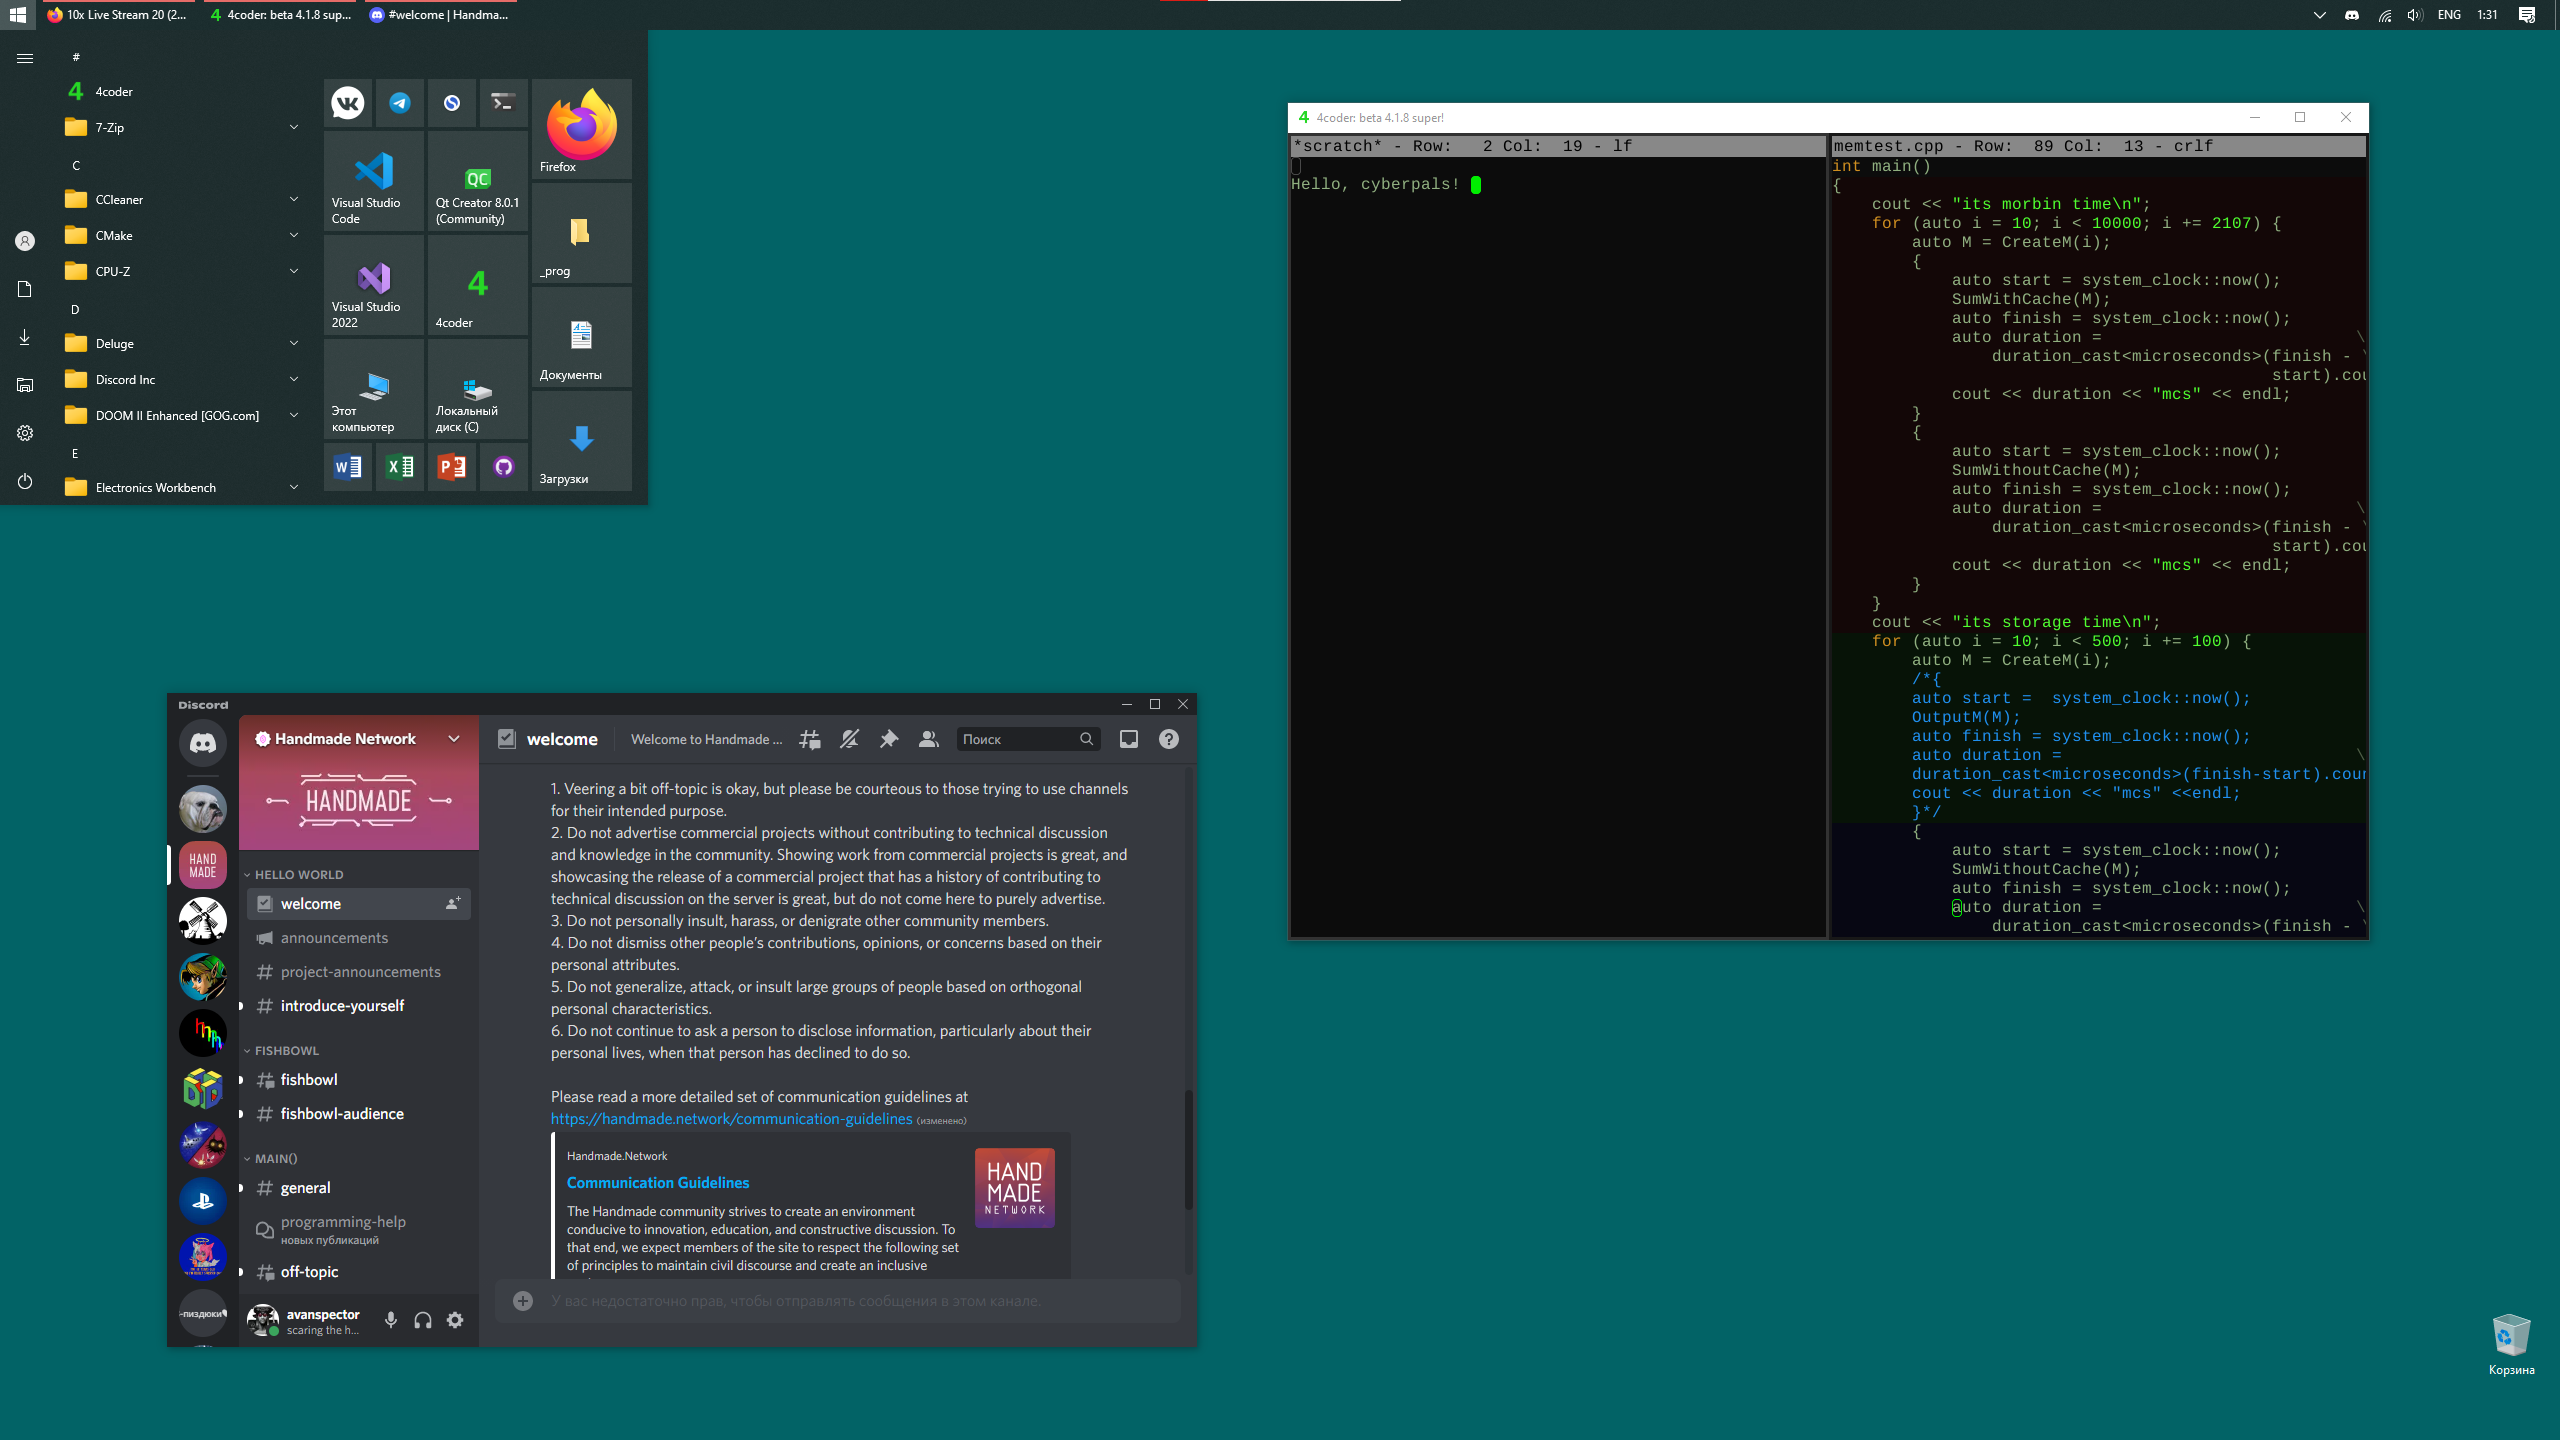Screen dimensions: 2560x1440
Task: Open Telegram tile in Start menu
Action: pyautogui.click(x=399, y=103)
